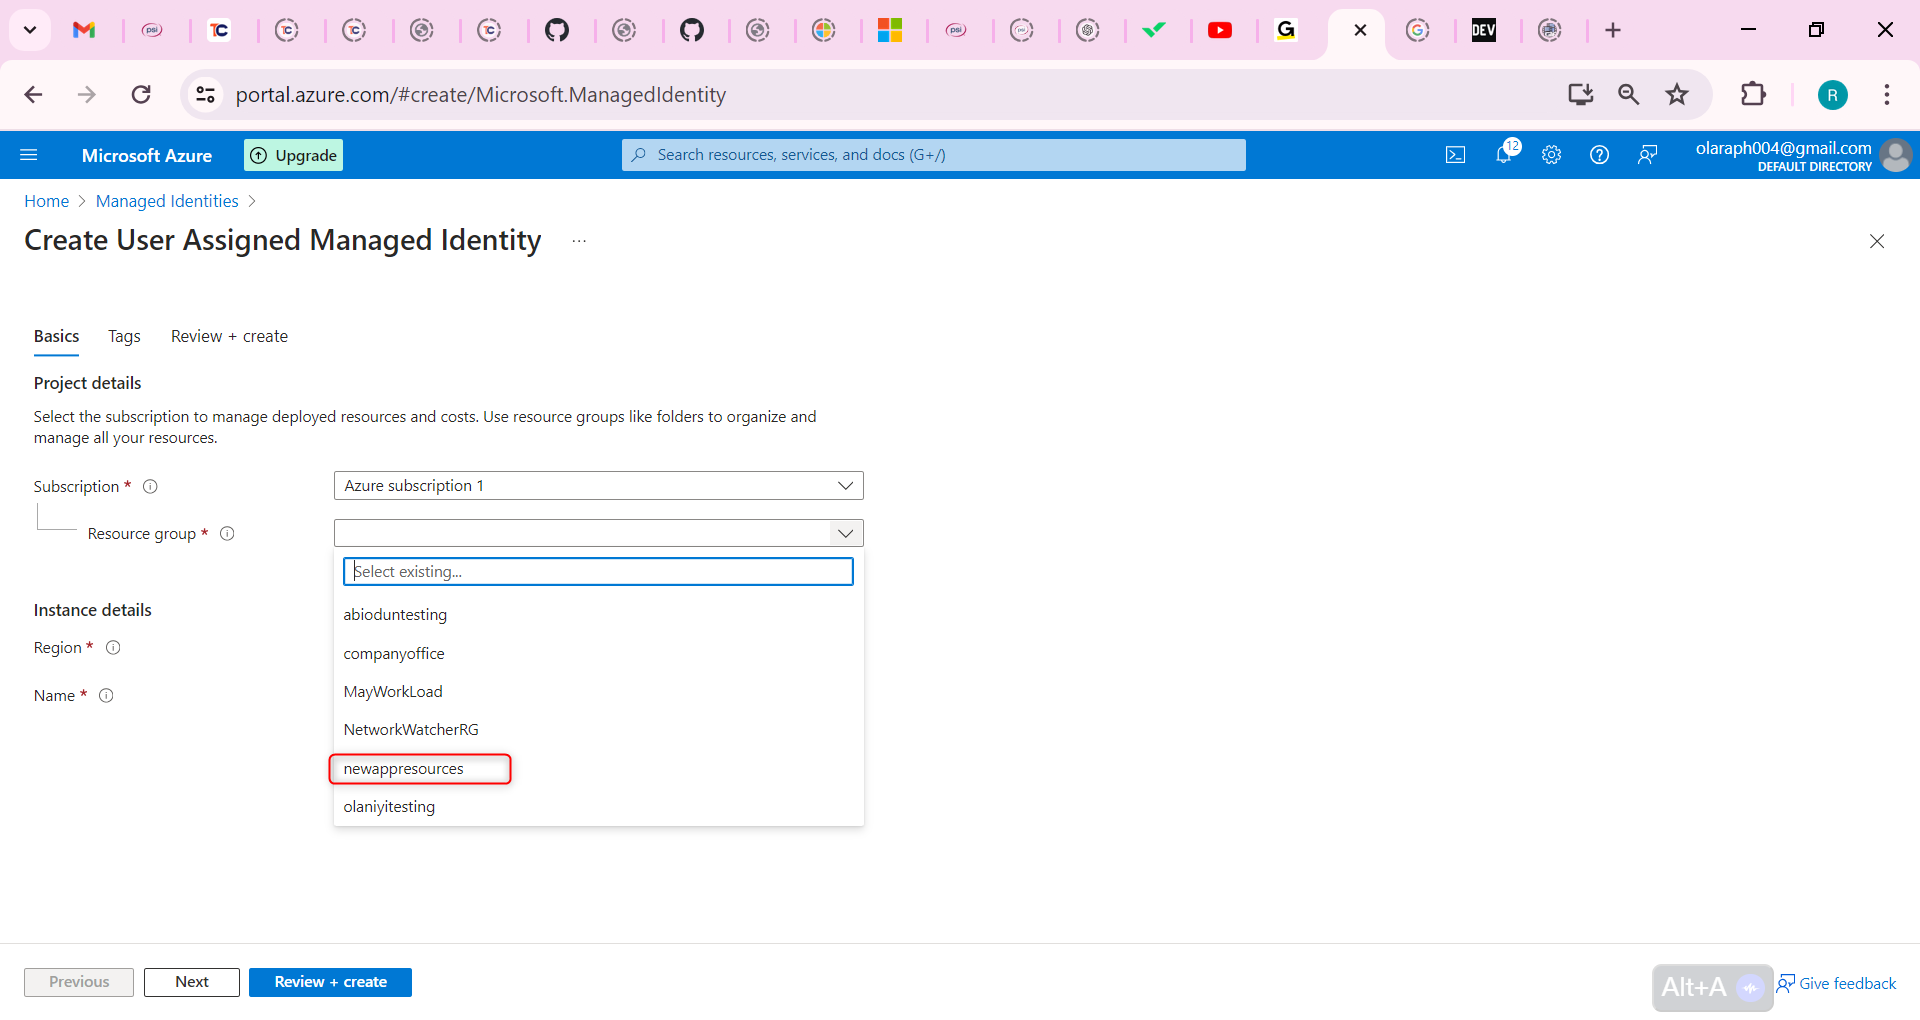Focus the Azure search resources box
The image size is (1920, 1020).
(934, 155)
